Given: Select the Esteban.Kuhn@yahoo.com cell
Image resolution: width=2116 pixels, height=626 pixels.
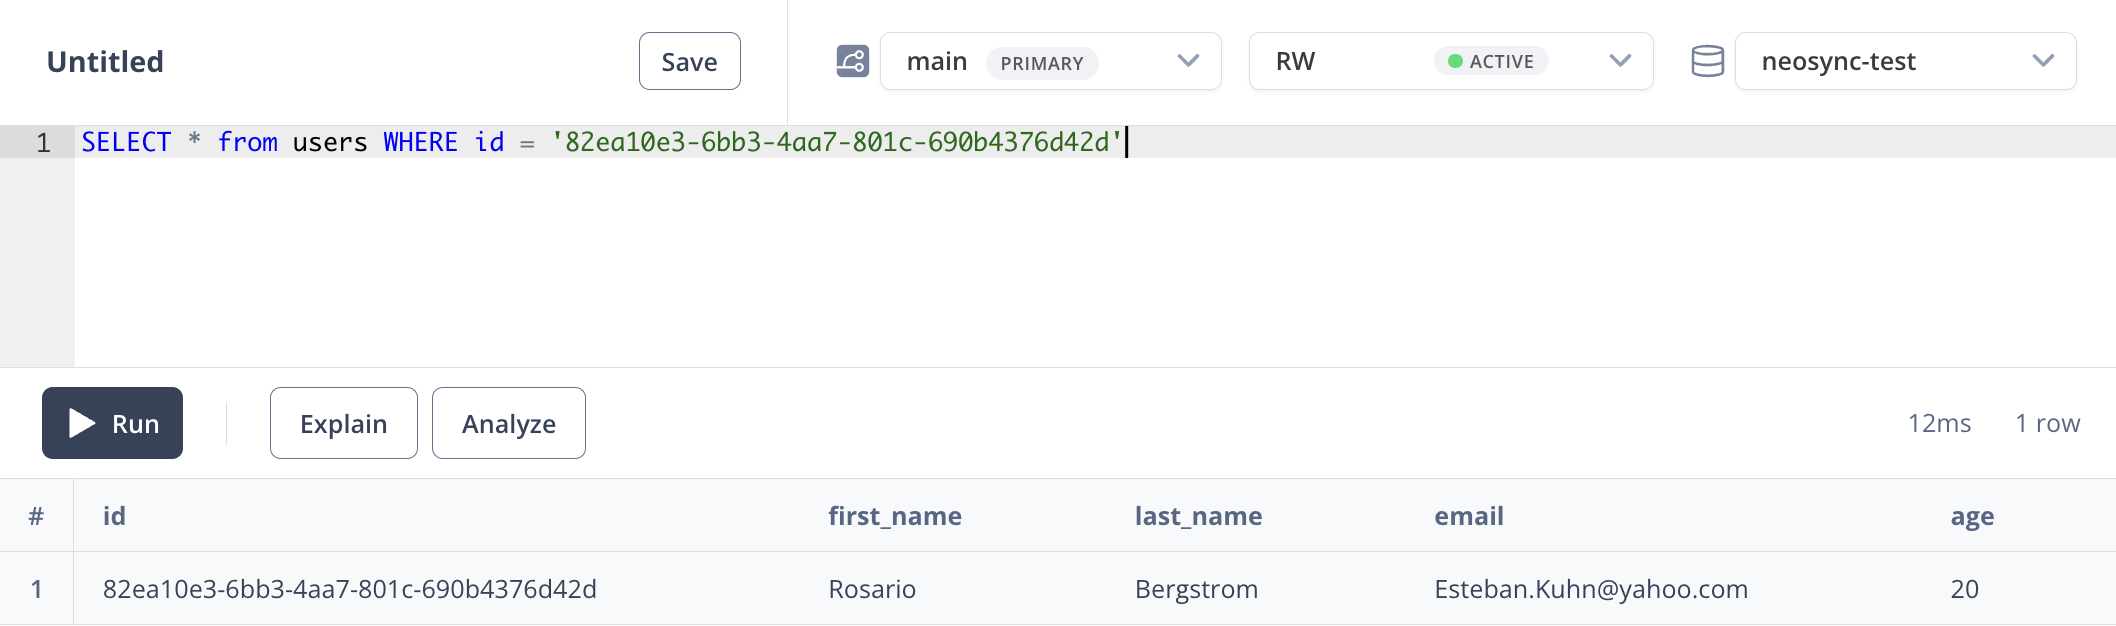Looking at the screenshot, I should [1591, 589].
